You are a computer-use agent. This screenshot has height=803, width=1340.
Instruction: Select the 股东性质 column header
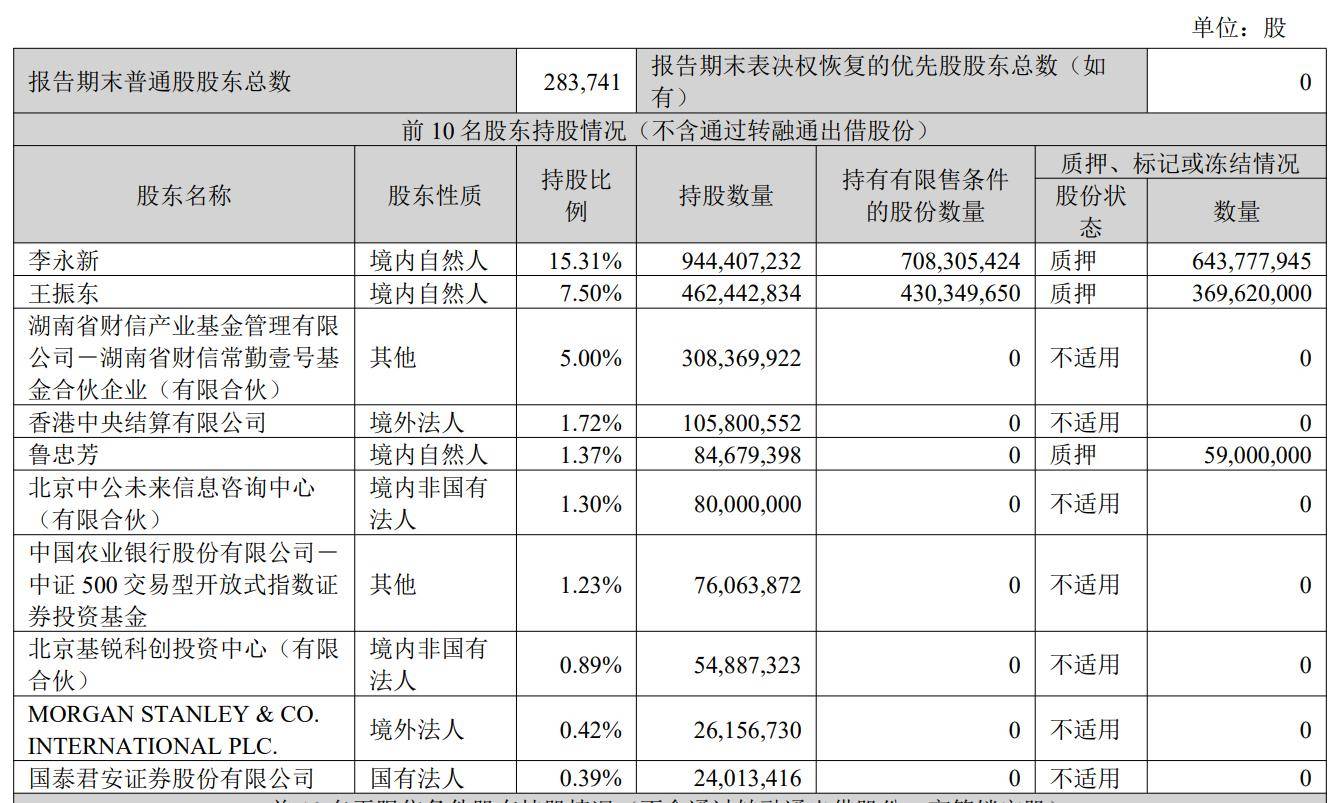435,195
